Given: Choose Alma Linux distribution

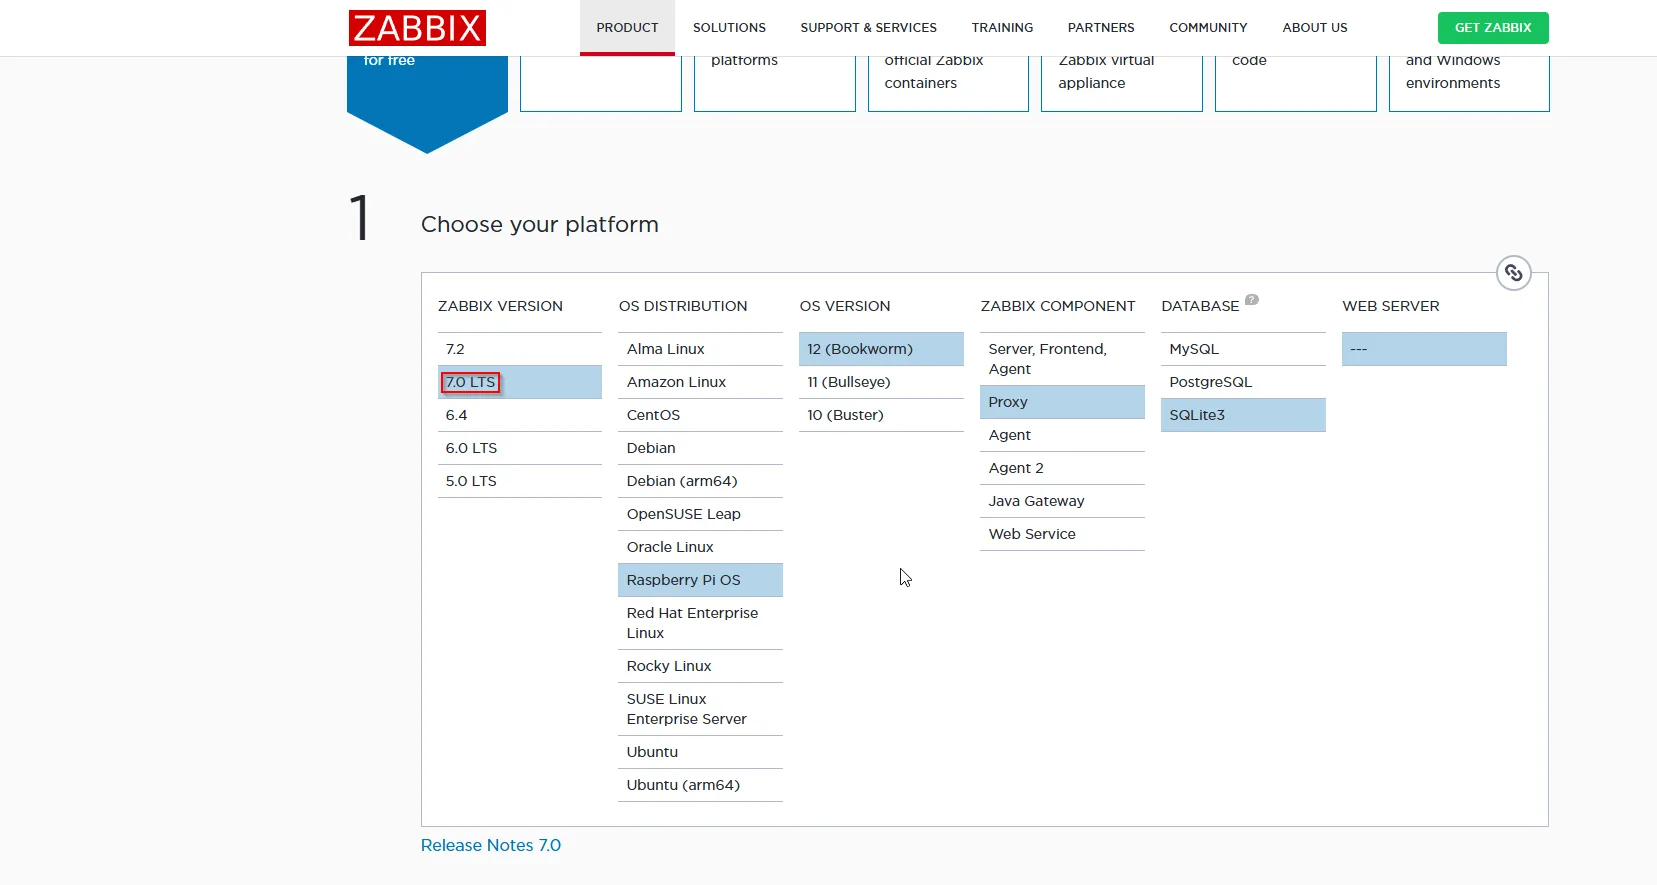Looking at the screenshot, I should [700, 349].
